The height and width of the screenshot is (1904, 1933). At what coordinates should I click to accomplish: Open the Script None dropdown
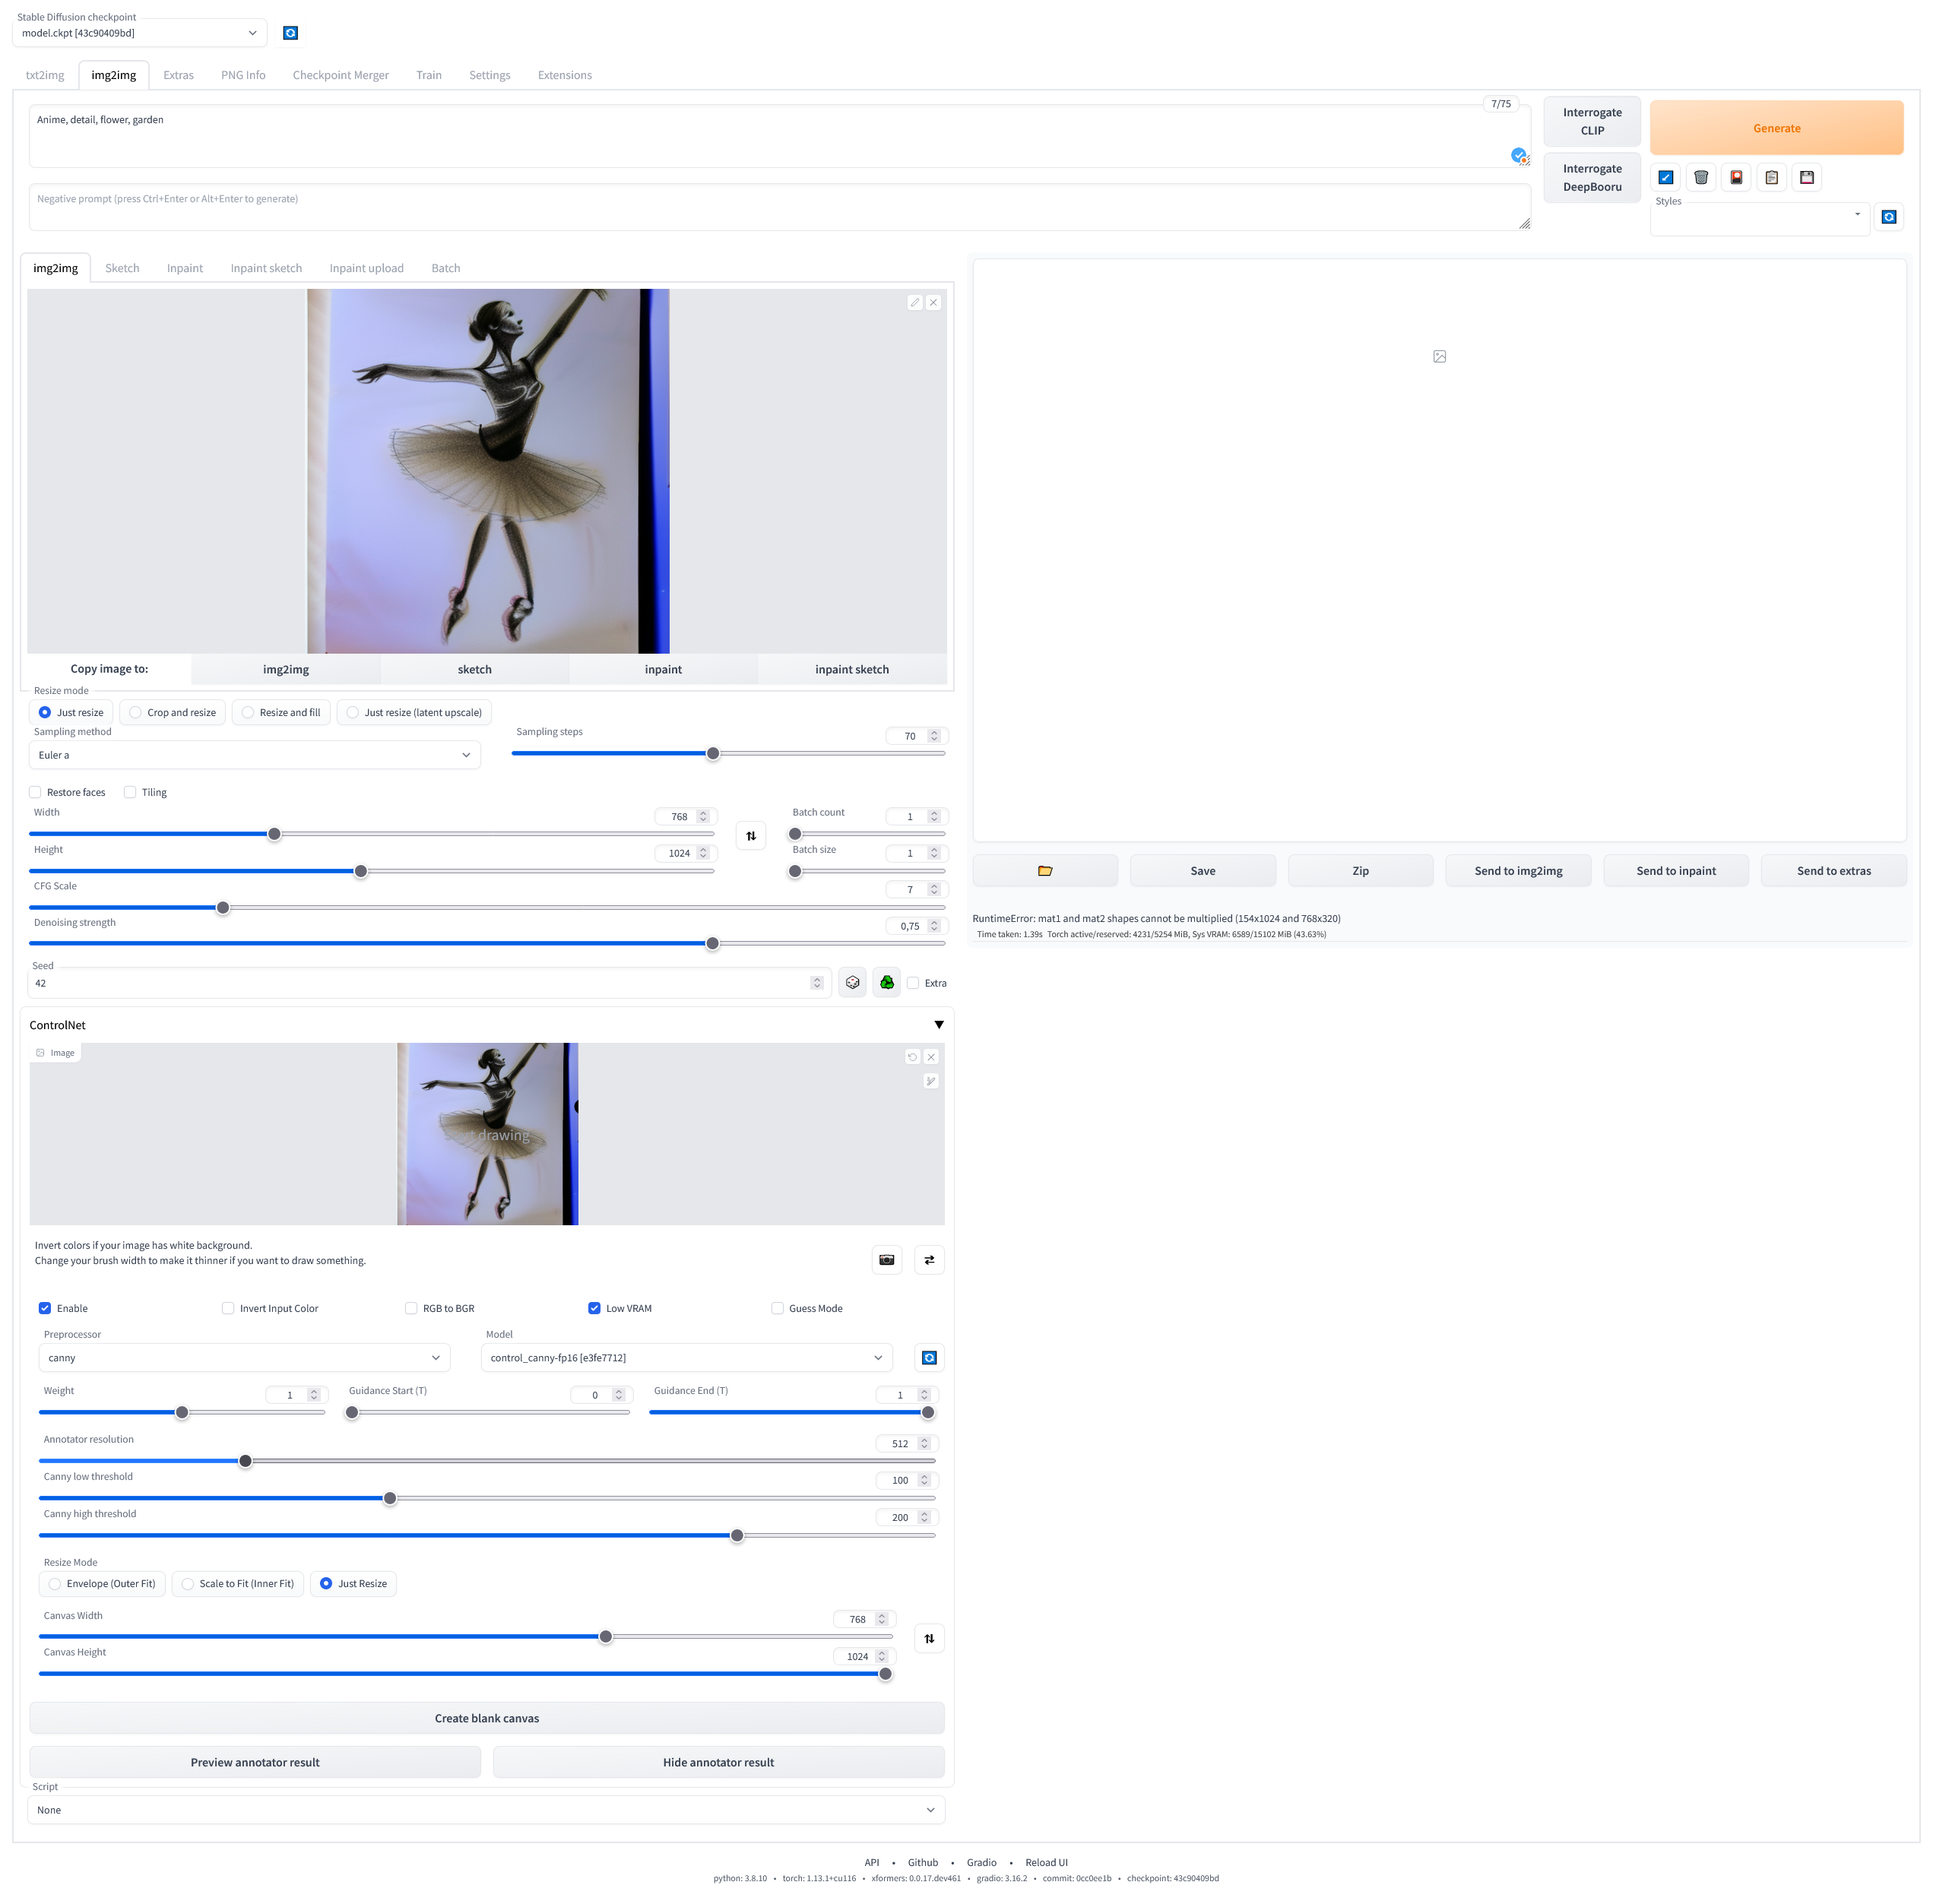point(486,1811)
